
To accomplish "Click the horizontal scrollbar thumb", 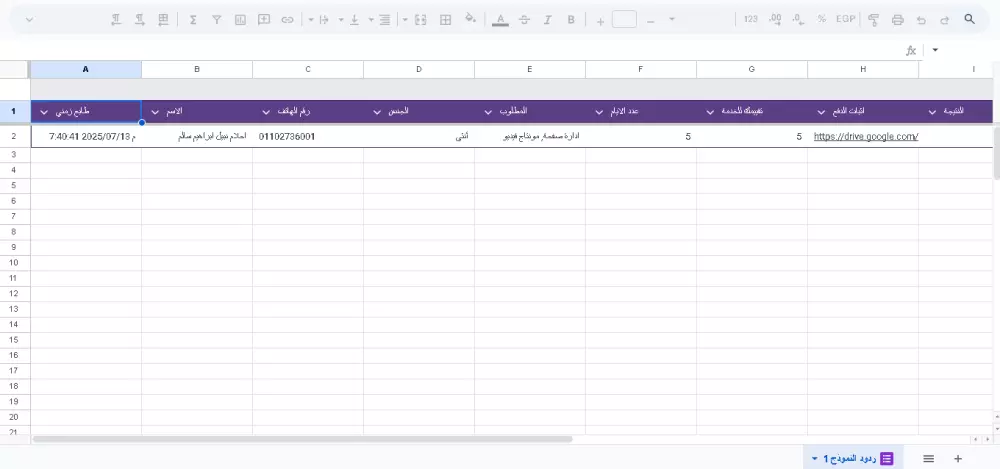I will [x=303, y=439].
